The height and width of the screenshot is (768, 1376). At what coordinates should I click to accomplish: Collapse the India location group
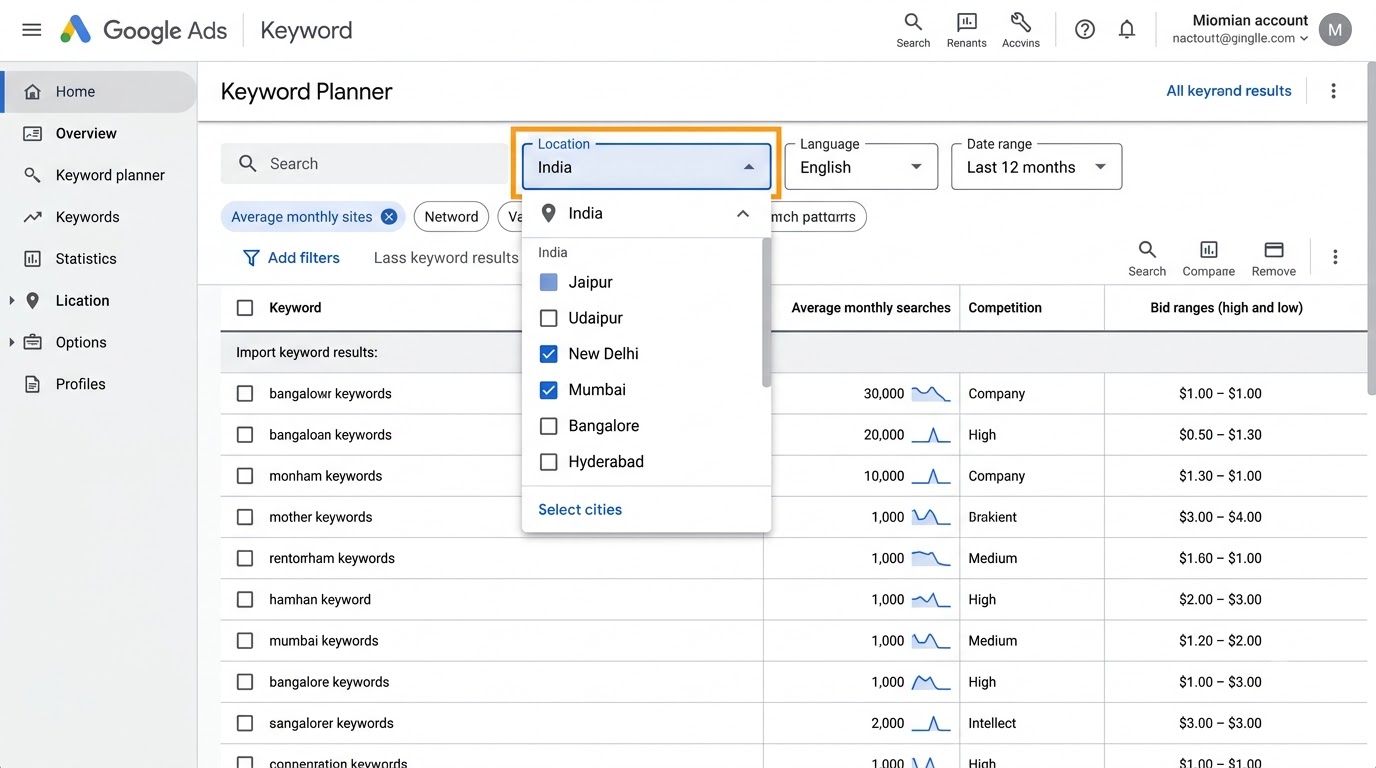pos(743,213)
